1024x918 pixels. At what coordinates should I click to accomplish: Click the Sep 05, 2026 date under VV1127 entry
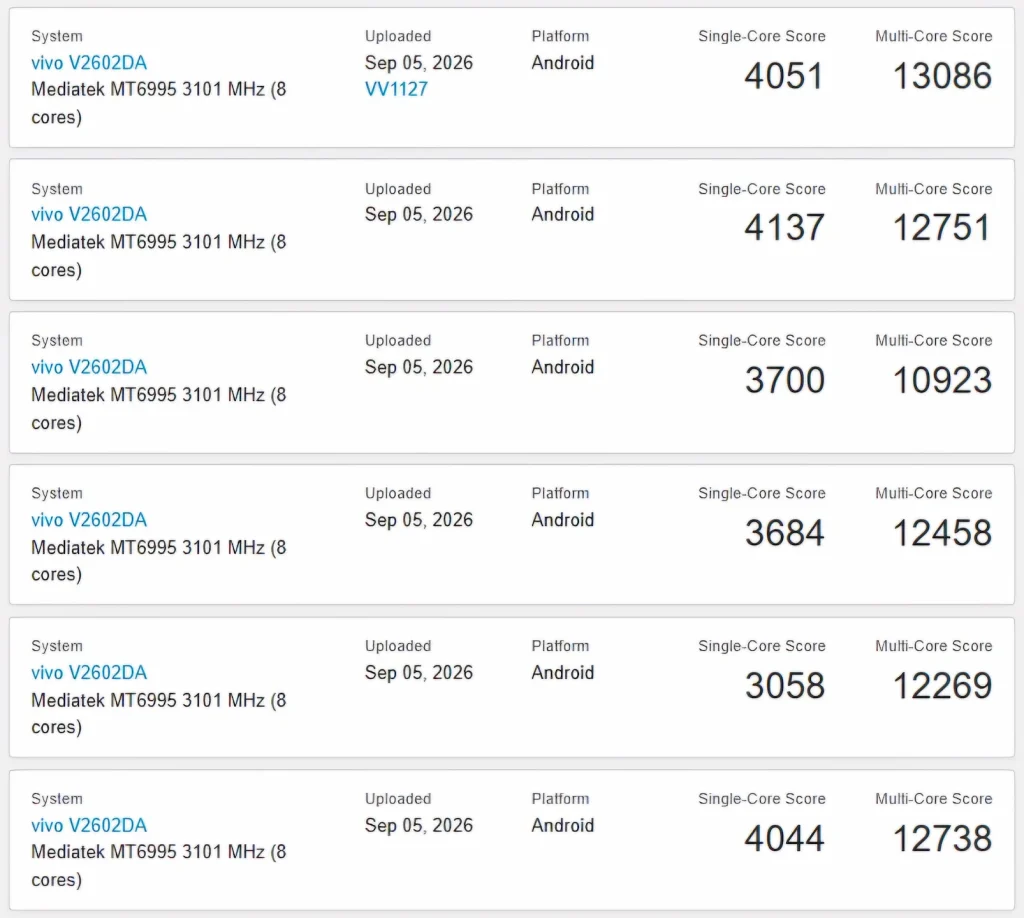419,63
